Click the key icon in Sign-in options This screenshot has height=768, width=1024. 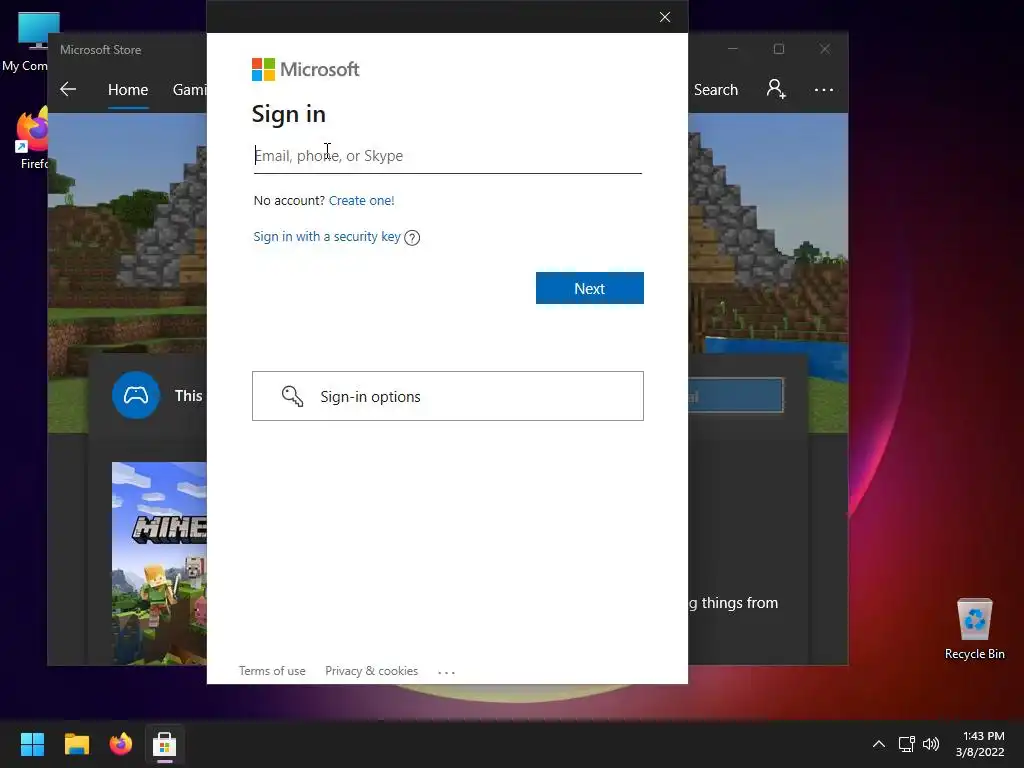292,396
